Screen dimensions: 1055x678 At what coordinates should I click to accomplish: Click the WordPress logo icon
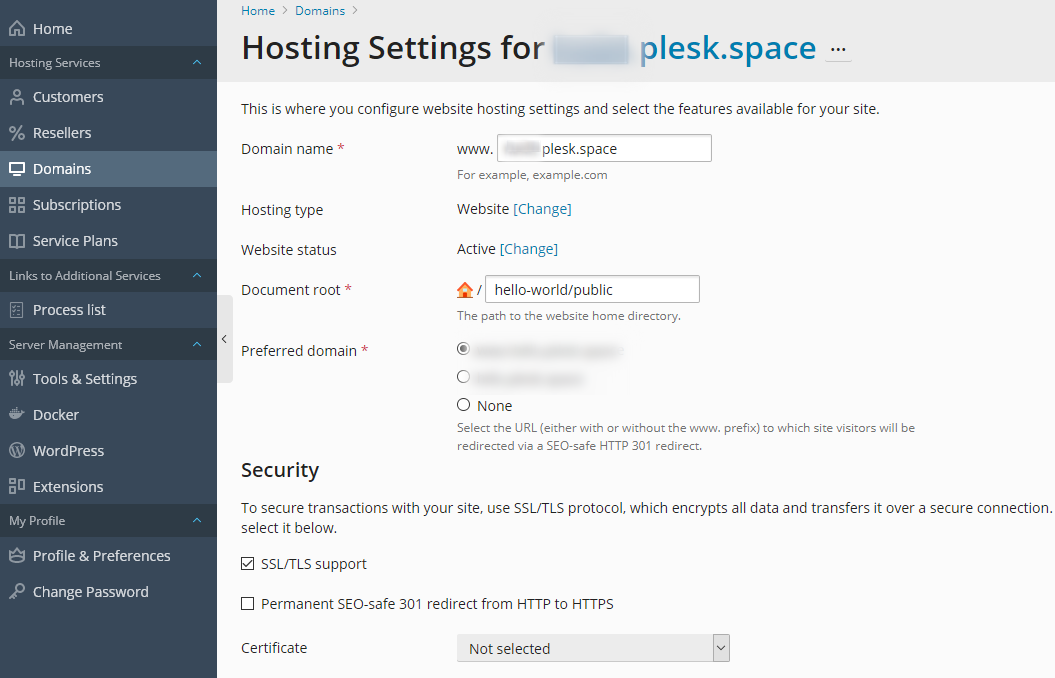[x=17, y=450]
